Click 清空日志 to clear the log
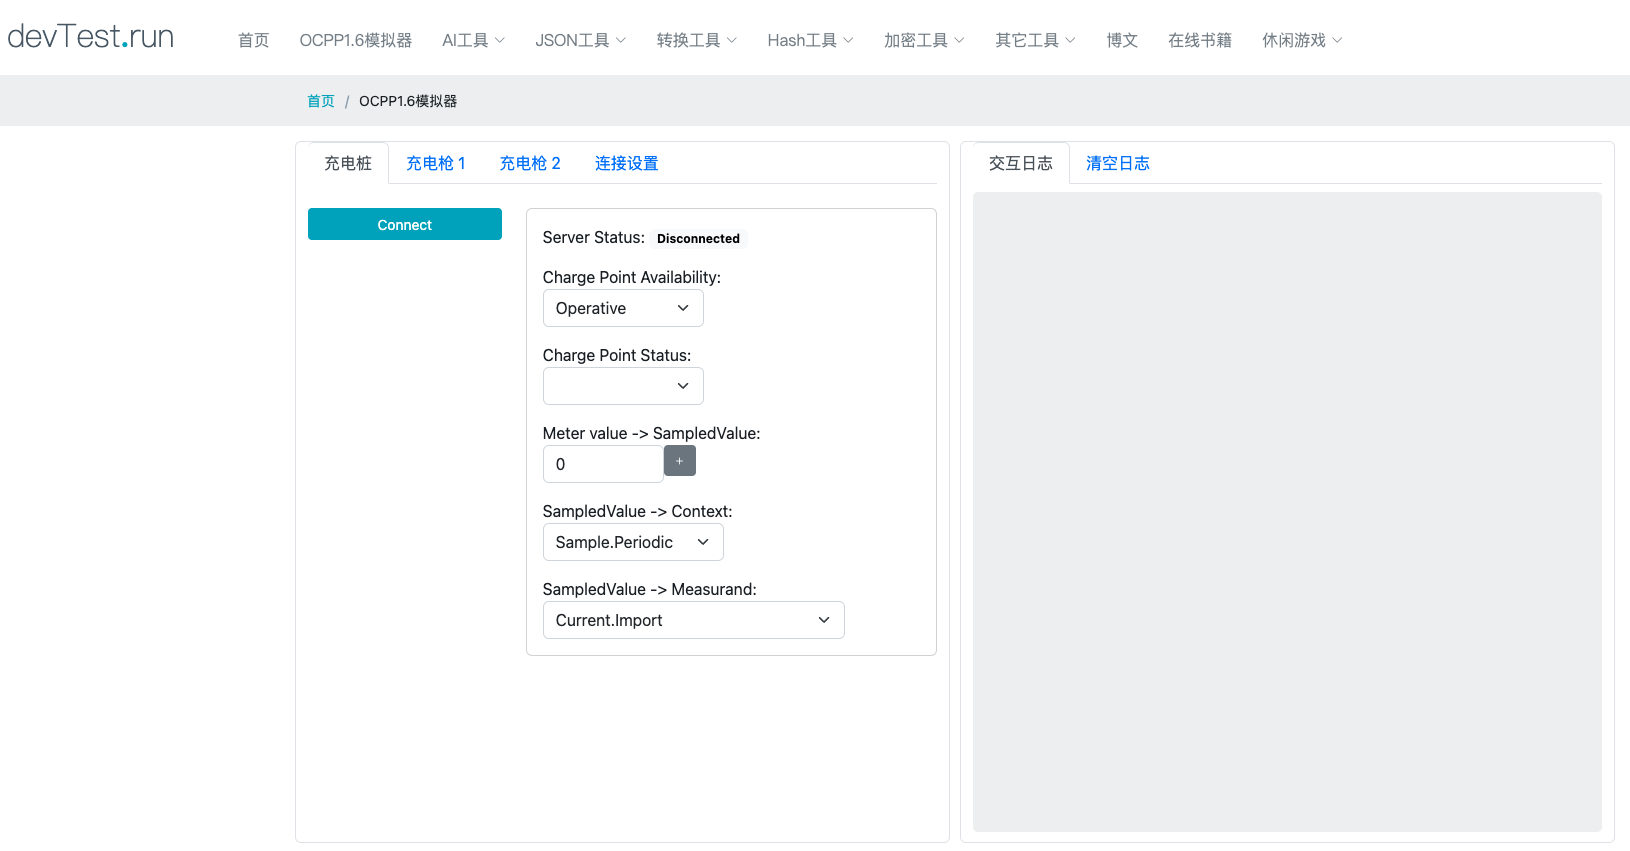 pos(1117,163)
